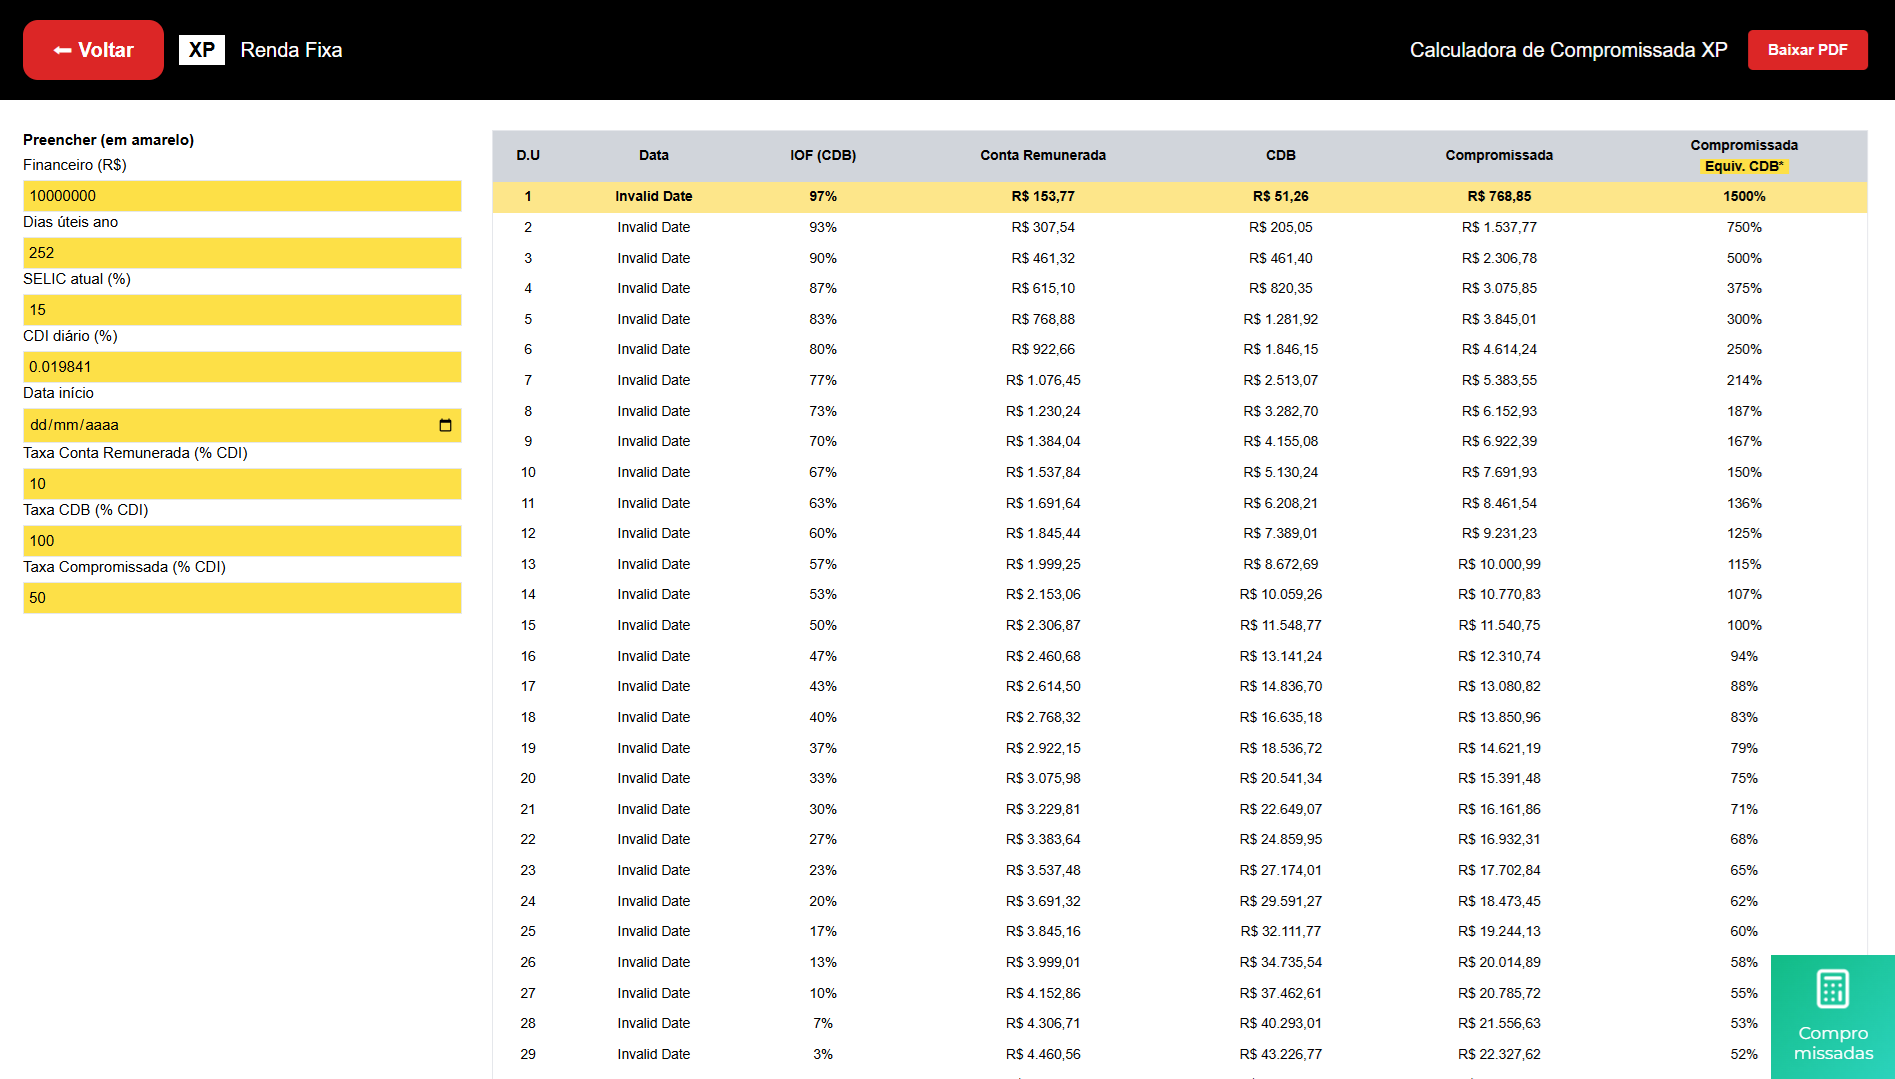This screenshot has height=1079, width=1895.
Task: Click the Voltar back button
Action: [x=93, y=50]
